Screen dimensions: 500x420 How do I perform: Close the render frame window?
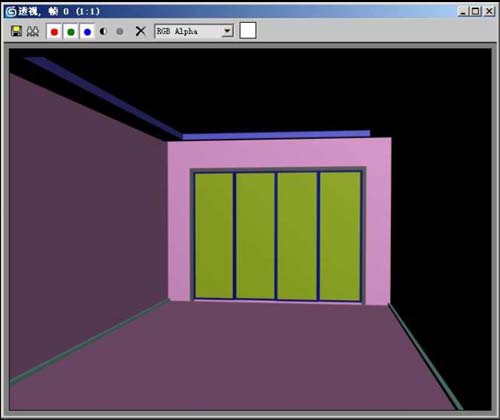(489, 12)
